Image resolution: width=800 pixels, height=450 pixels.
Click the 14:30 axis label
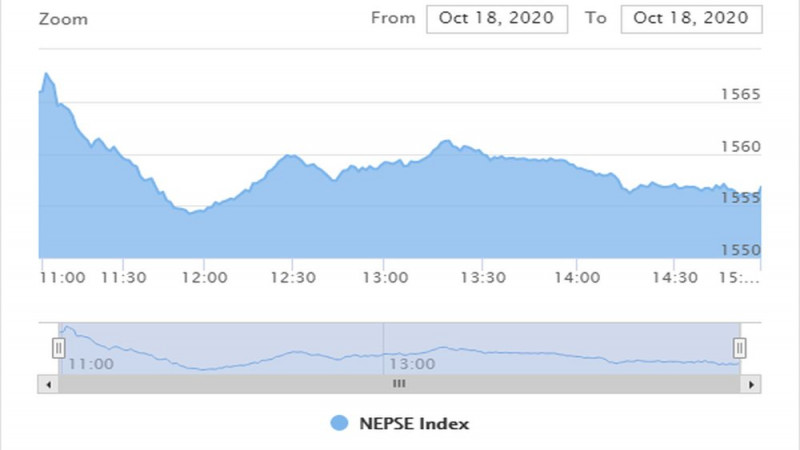(675, 278)
